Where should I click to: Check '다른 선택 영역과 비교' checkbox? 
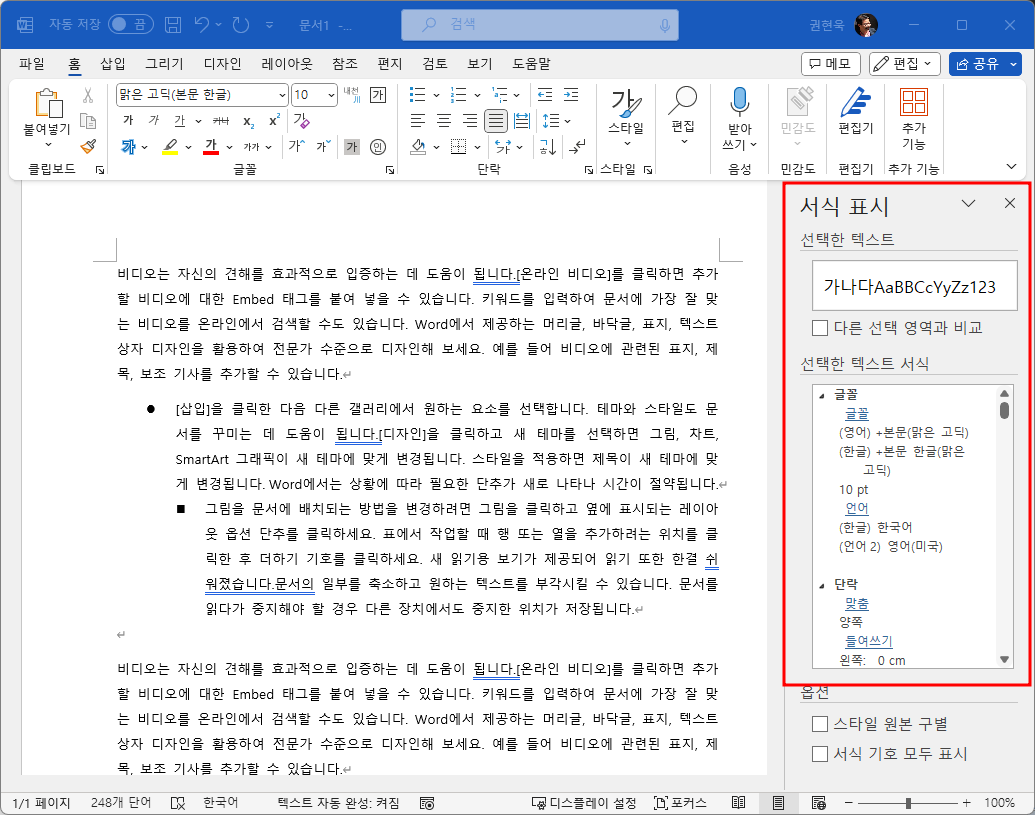820,327
